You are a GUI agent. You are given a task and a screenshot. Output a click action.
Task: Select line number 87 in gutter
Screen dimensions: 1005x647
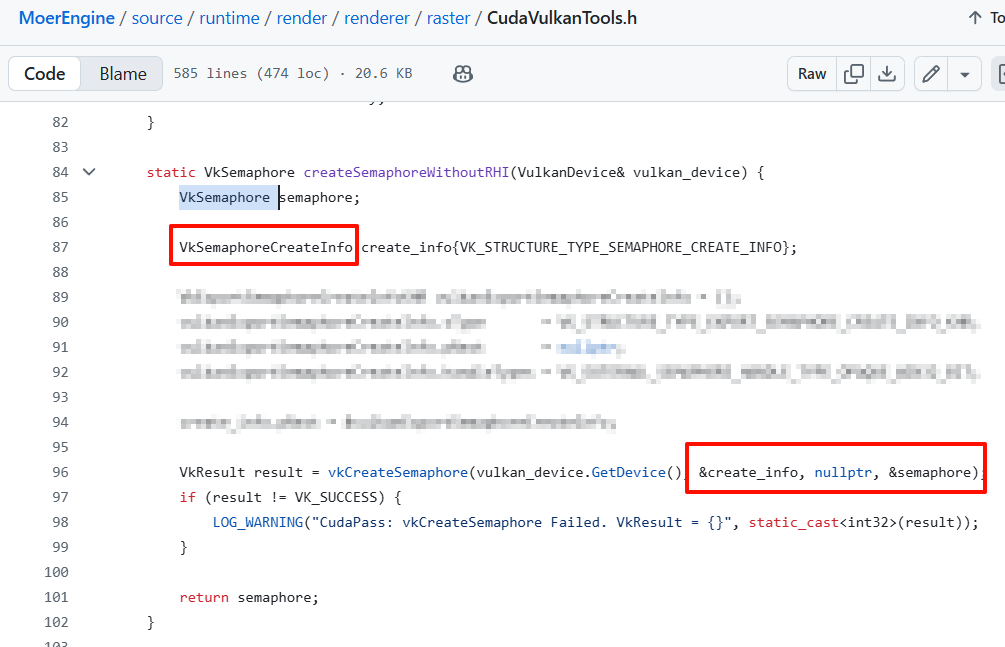pos(59,247)
